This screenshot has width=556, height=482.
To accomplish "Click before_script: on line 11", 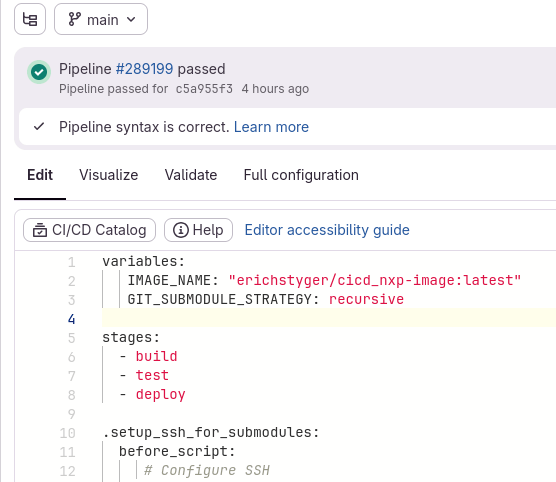I will 177,451.
